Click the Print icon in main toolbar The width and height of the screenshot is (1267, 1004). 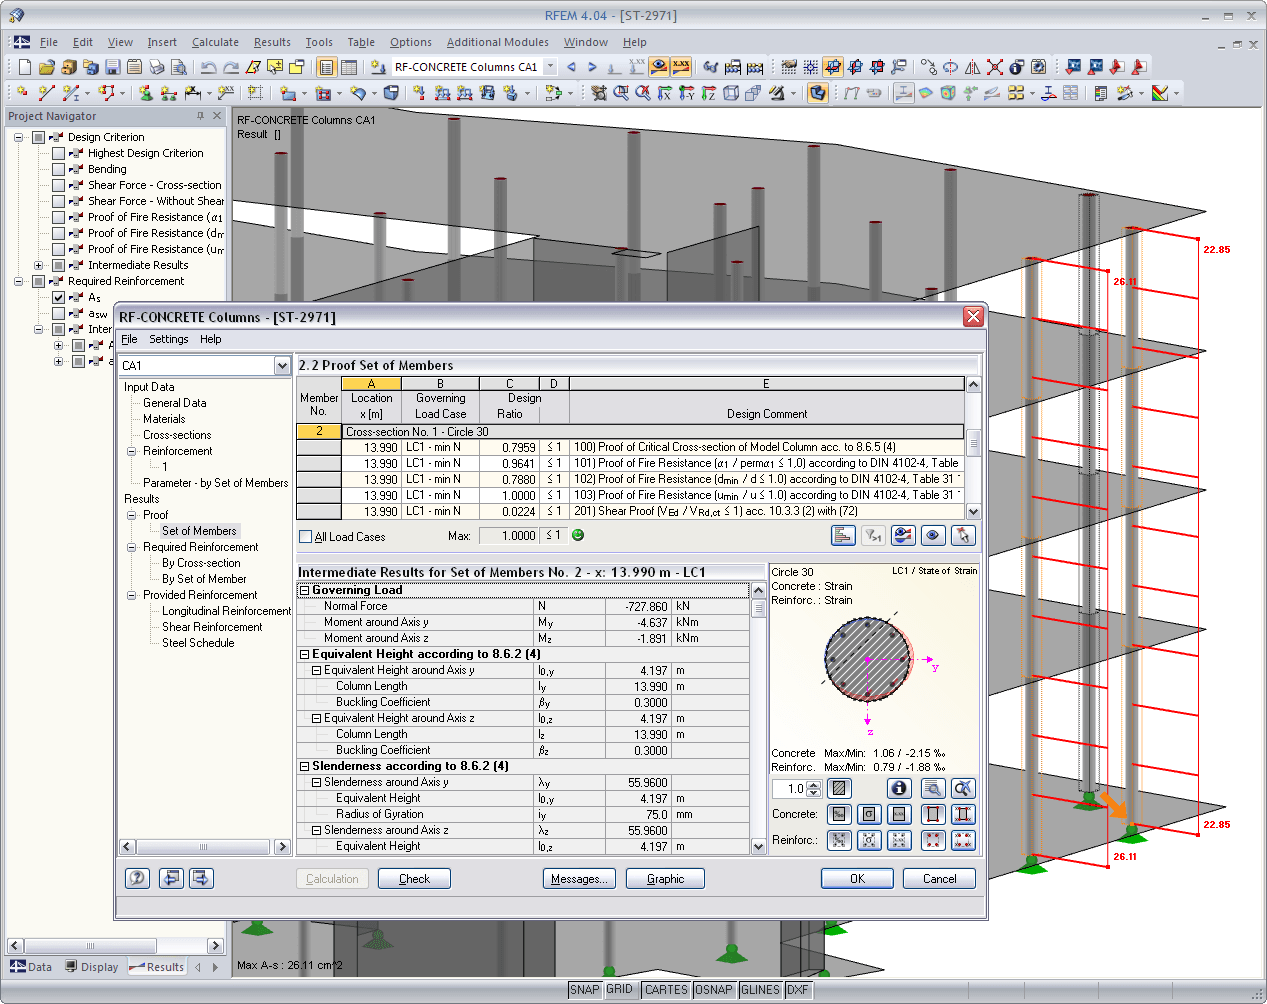[157, 67]
